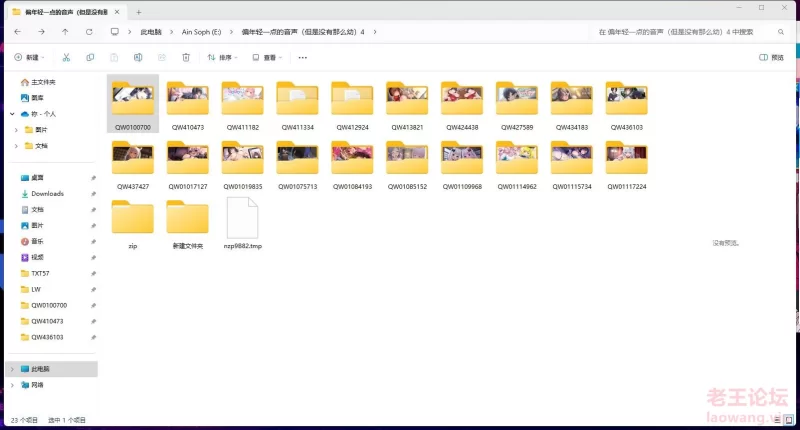Click the Paste icon in toolbar
The image size is (800, 430).
pyautogui.click(x=114, y=58)
